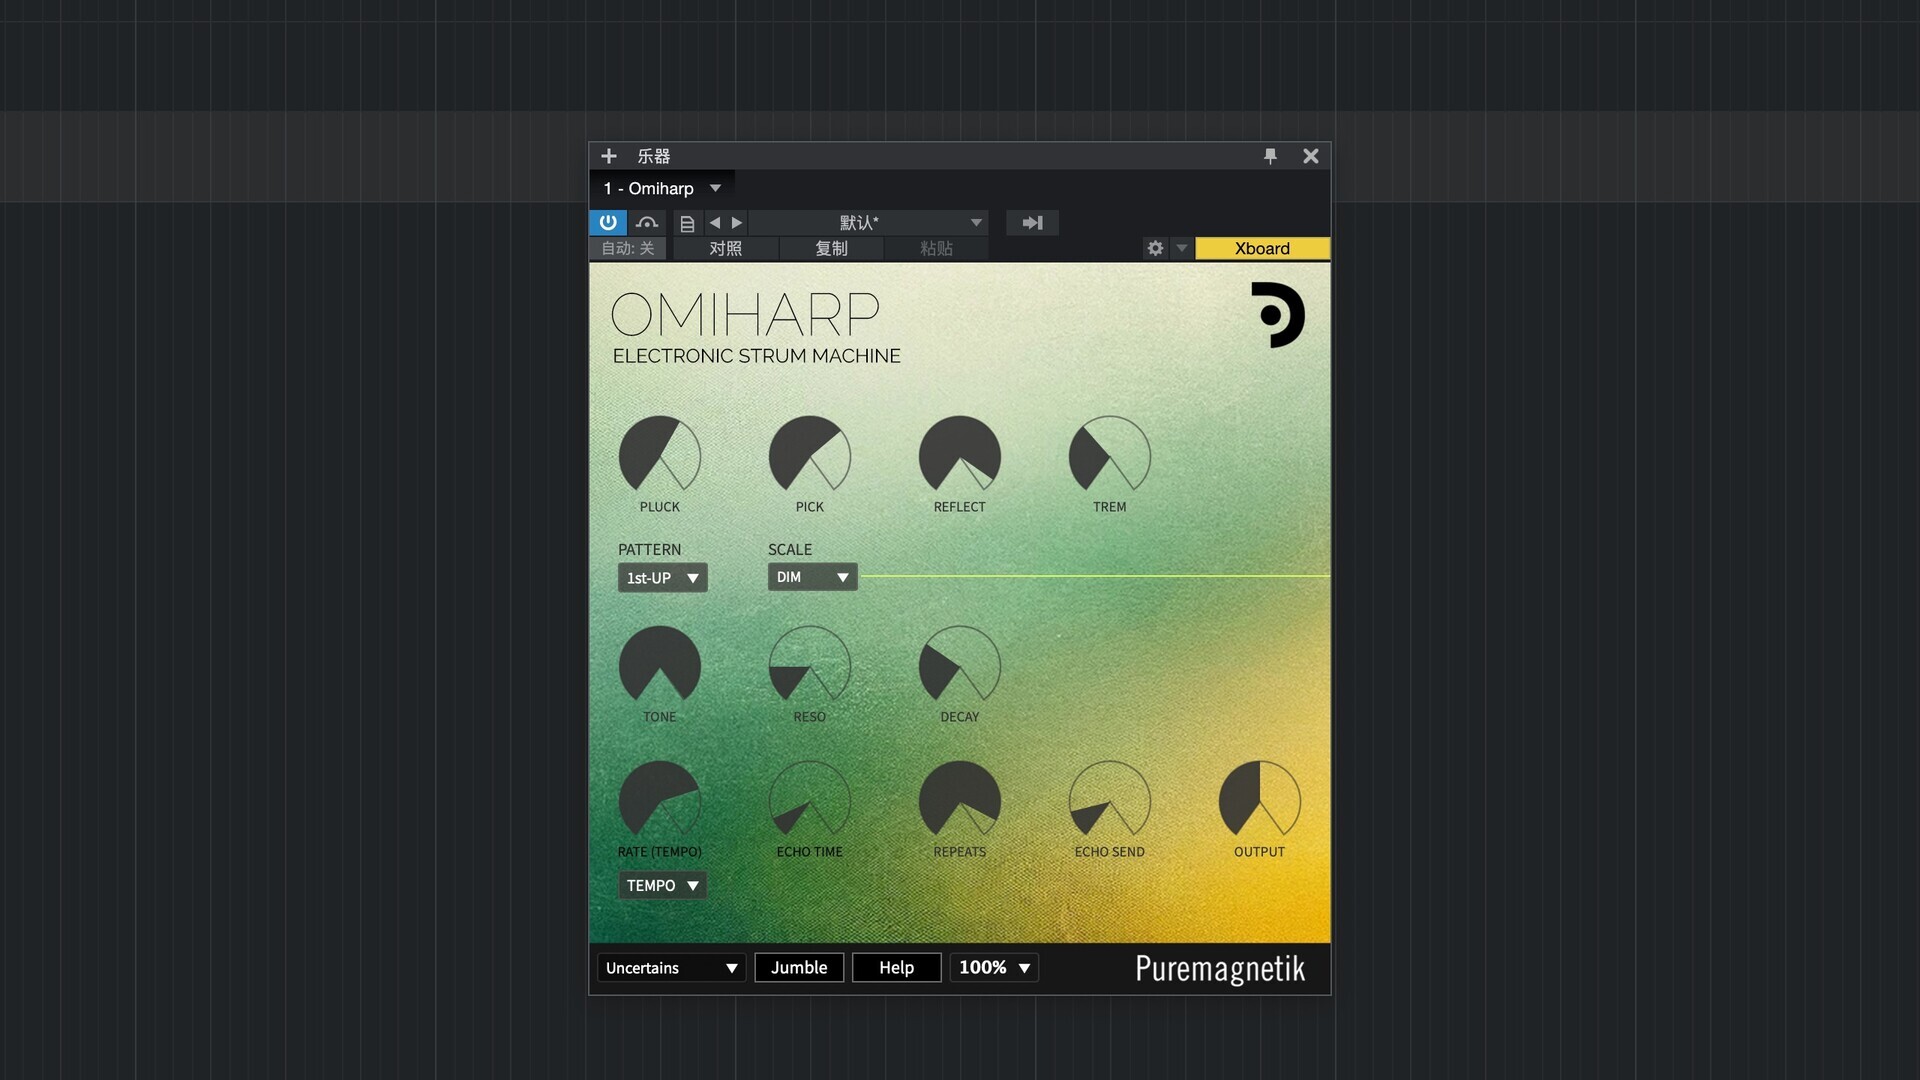Image resolution: width=1920 pixels, height=1080 pixels.
Task: Click the RATE (TEMPO) knob
Action: point(660,801)
